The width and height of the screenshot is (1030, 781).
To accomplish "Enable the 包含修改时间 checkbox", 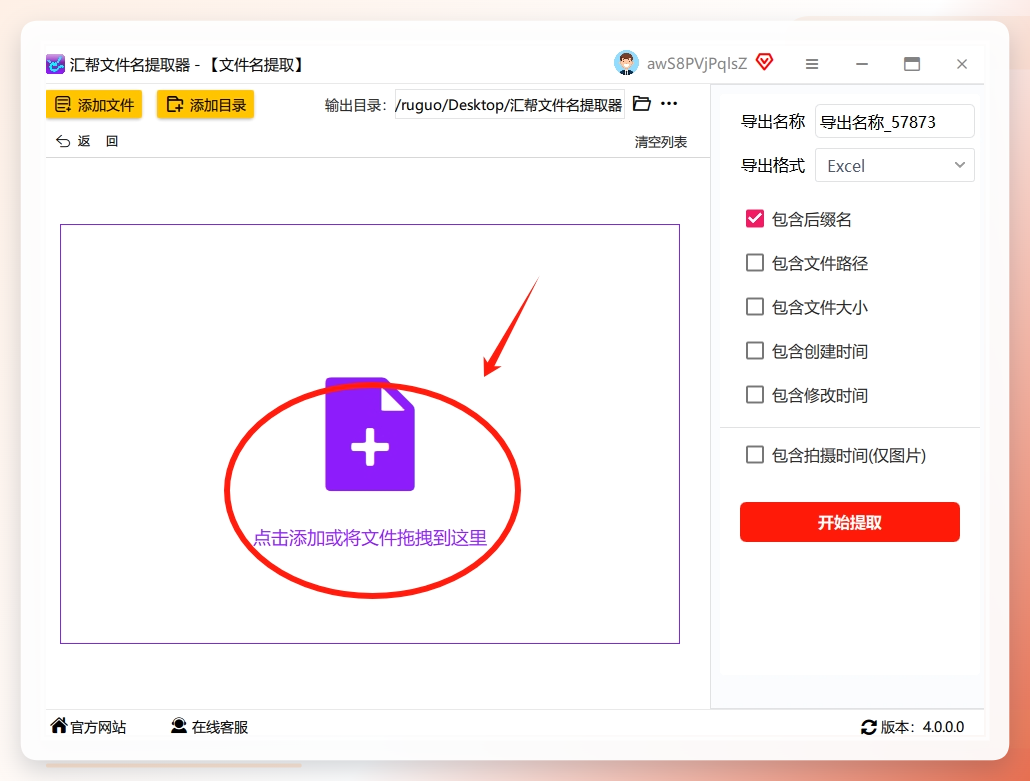I will click(x=755, y=395).
